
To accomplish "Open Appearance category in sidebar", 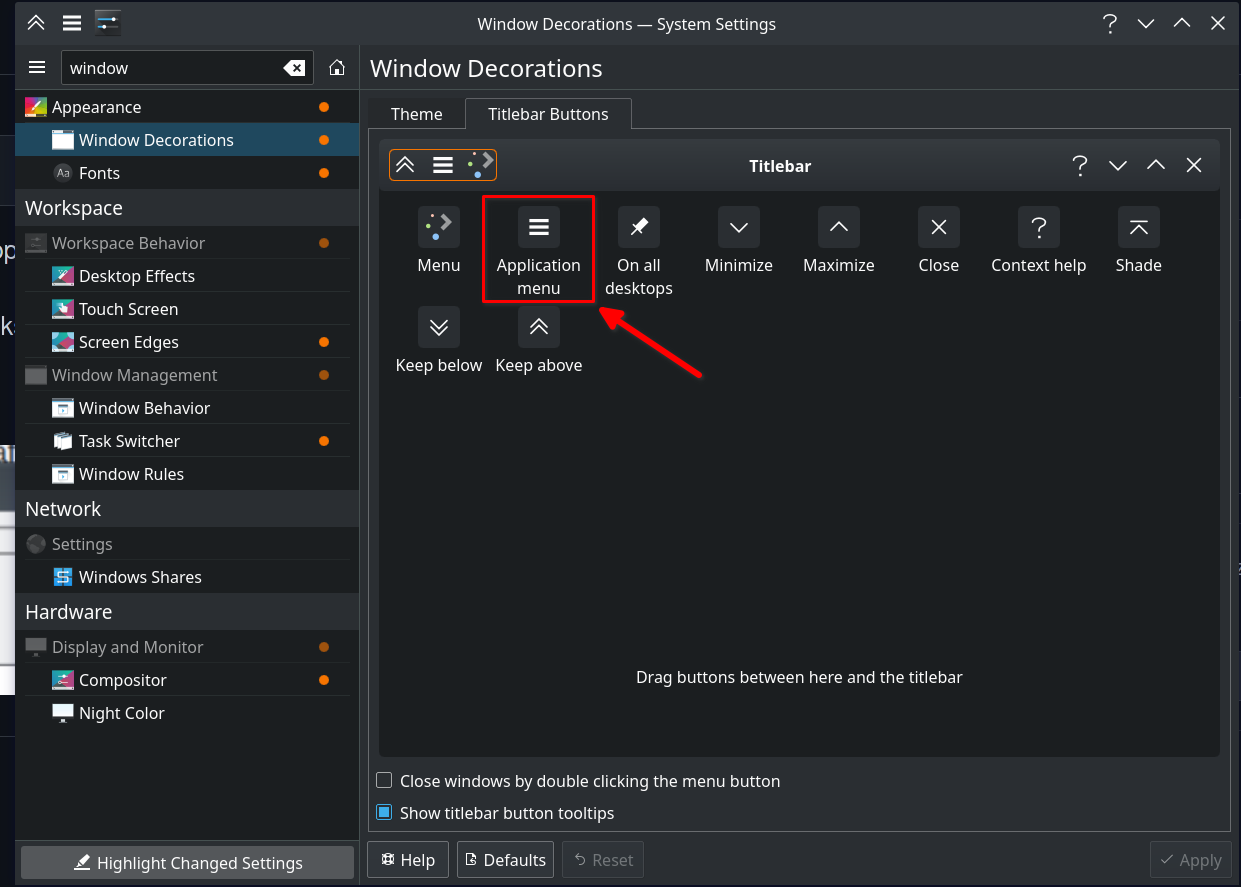I will coord(187,107).
